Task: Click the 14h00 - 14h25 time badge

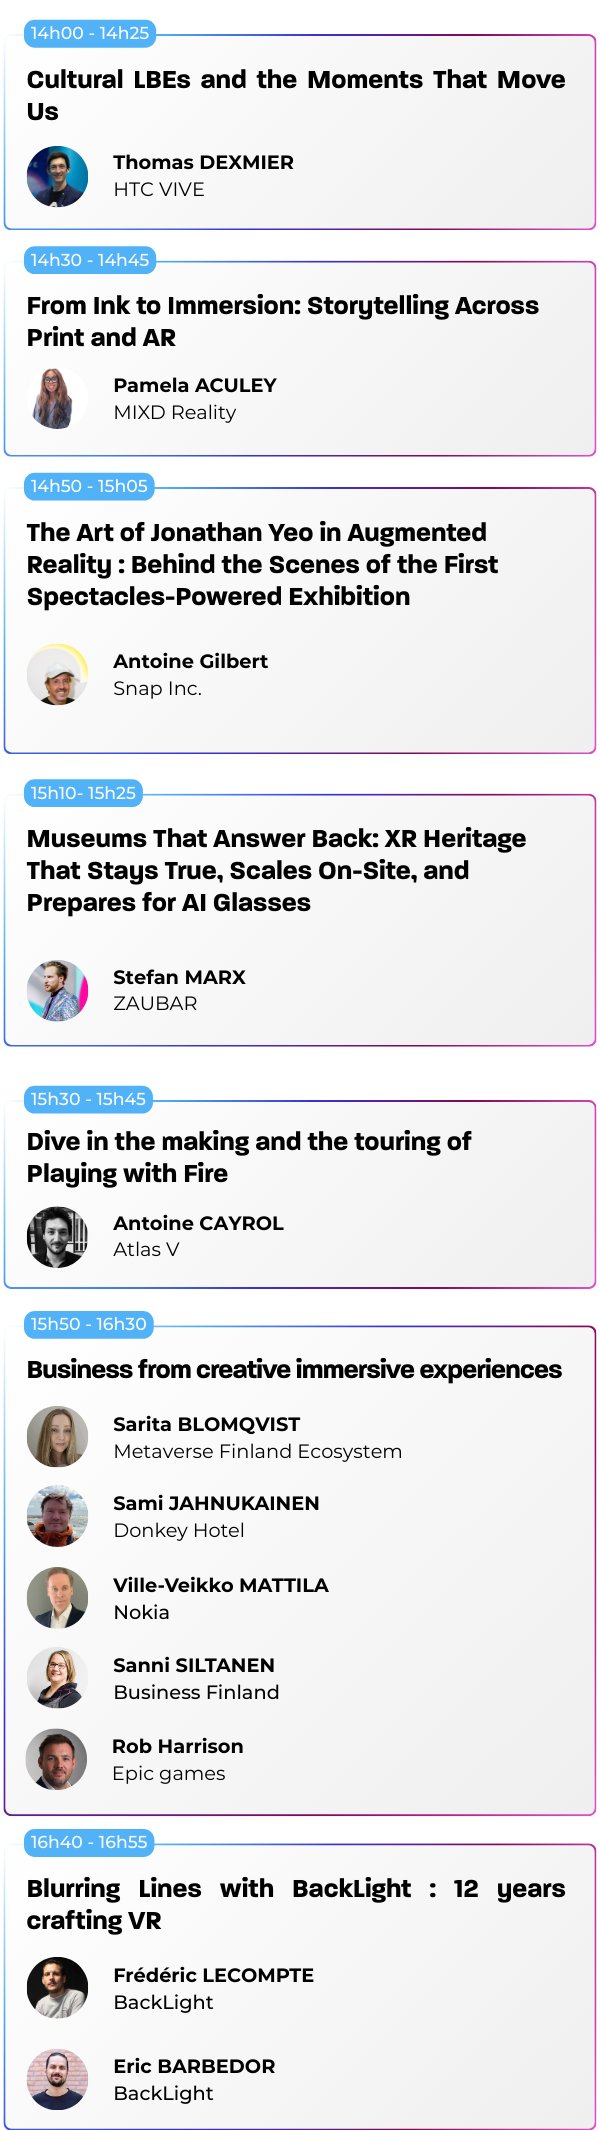Action: (90, 33)
